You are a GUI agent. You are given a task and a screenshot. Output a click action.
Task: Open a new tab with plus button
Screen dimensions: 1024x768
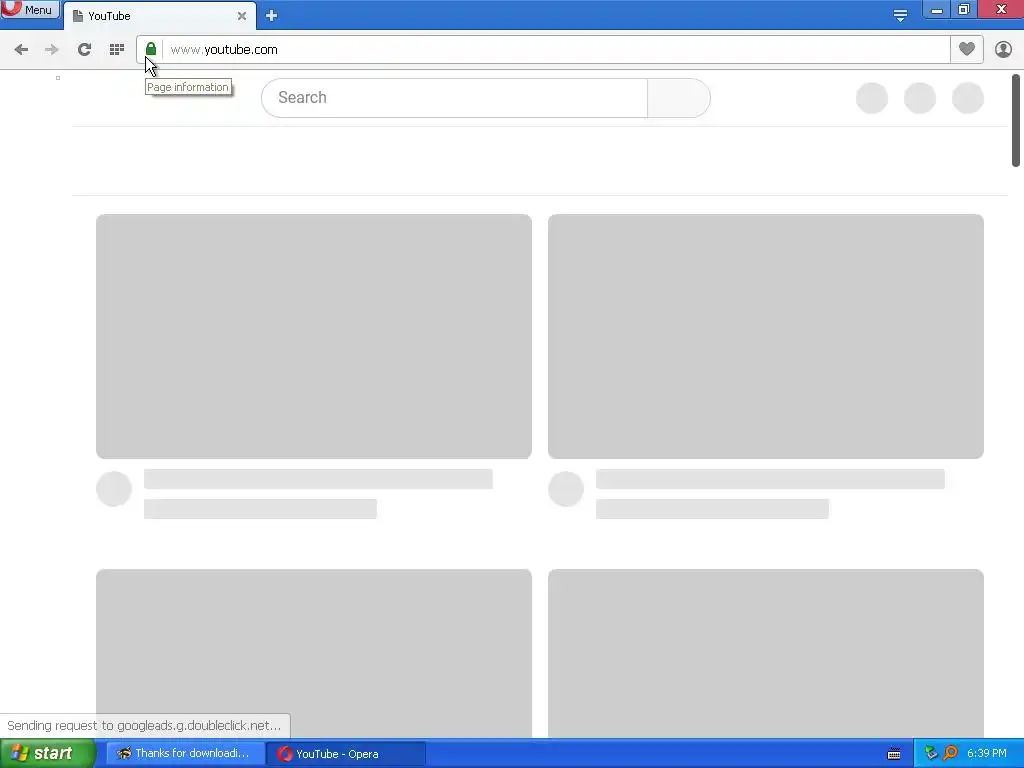tap(272, 16)
